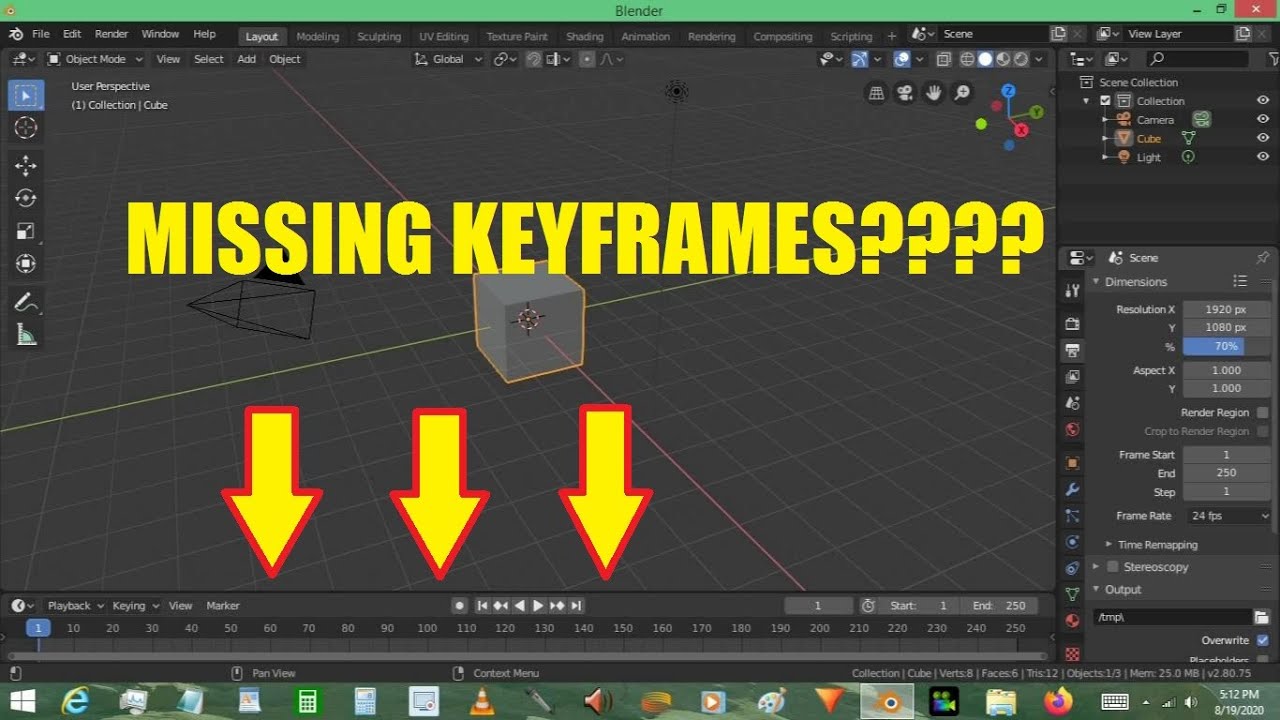Uncheck the Overwrite output checkbox
This screenshot has height=720, width=1280.
coord(1263,640)
